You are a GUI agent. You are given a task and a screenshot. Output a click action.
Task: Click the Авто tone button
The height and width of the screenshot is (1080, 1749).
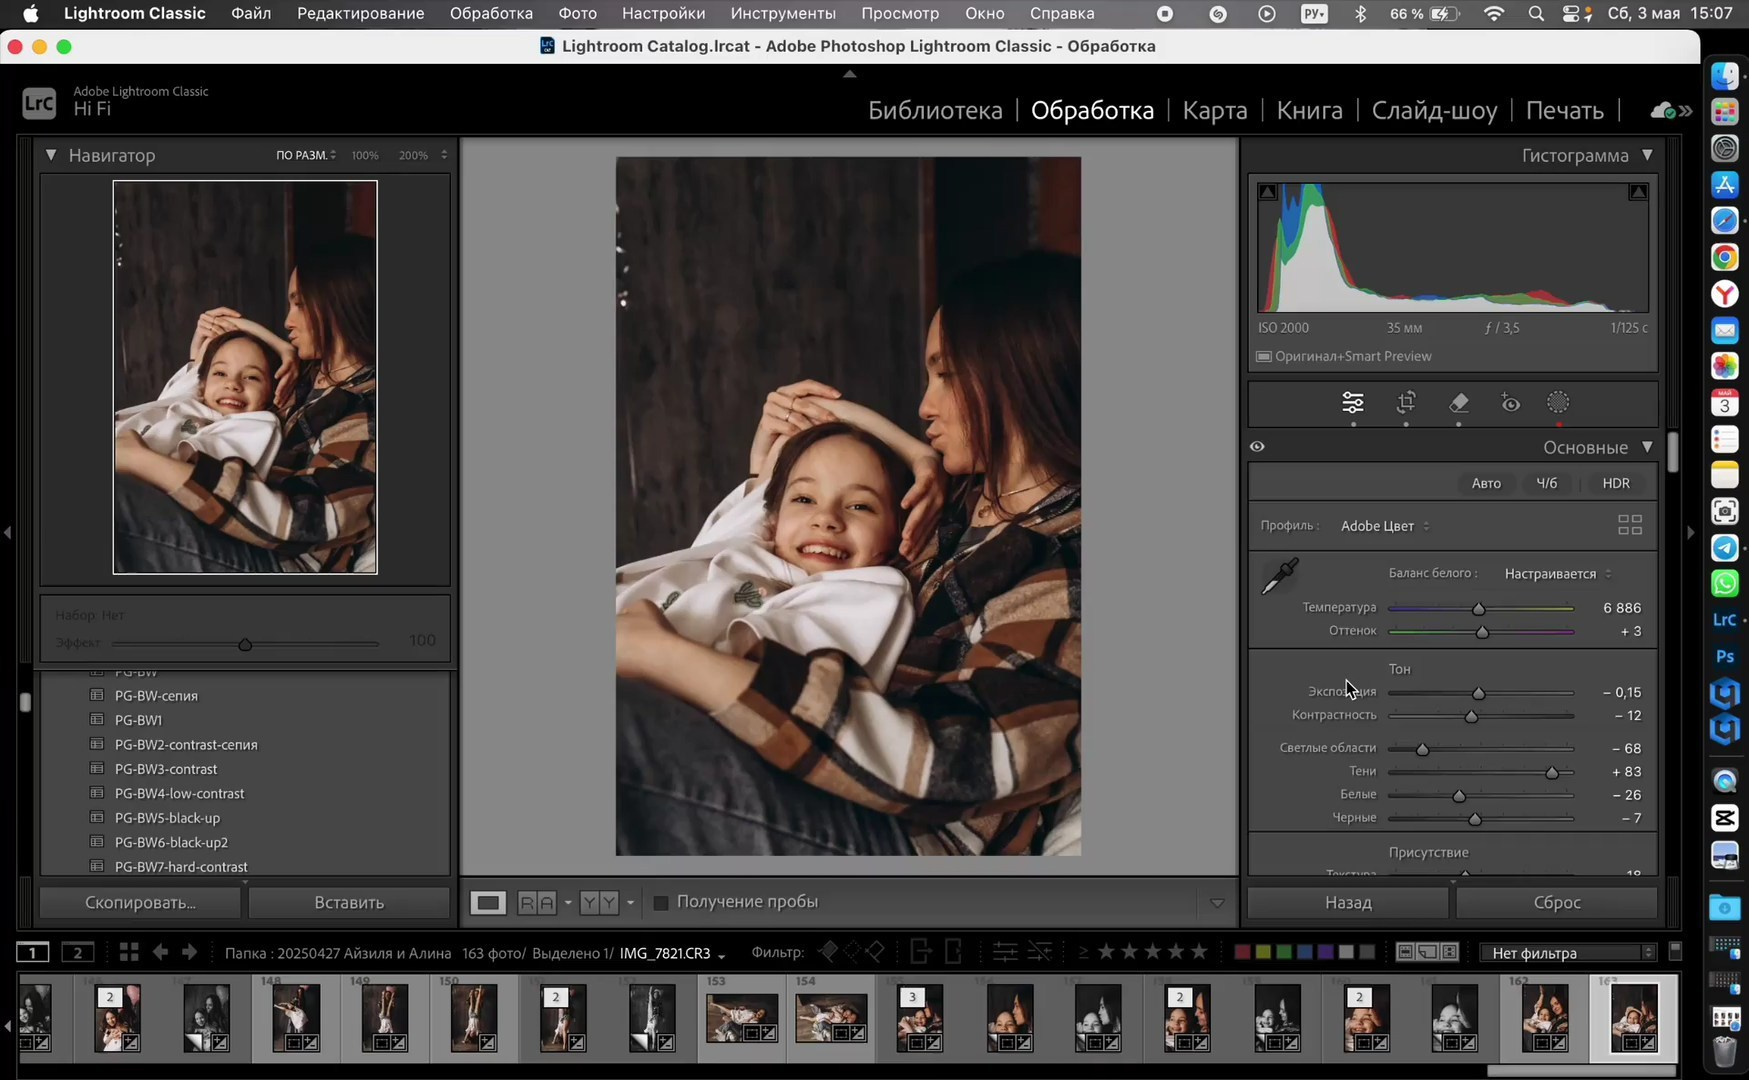click(x=1486, y=483)
